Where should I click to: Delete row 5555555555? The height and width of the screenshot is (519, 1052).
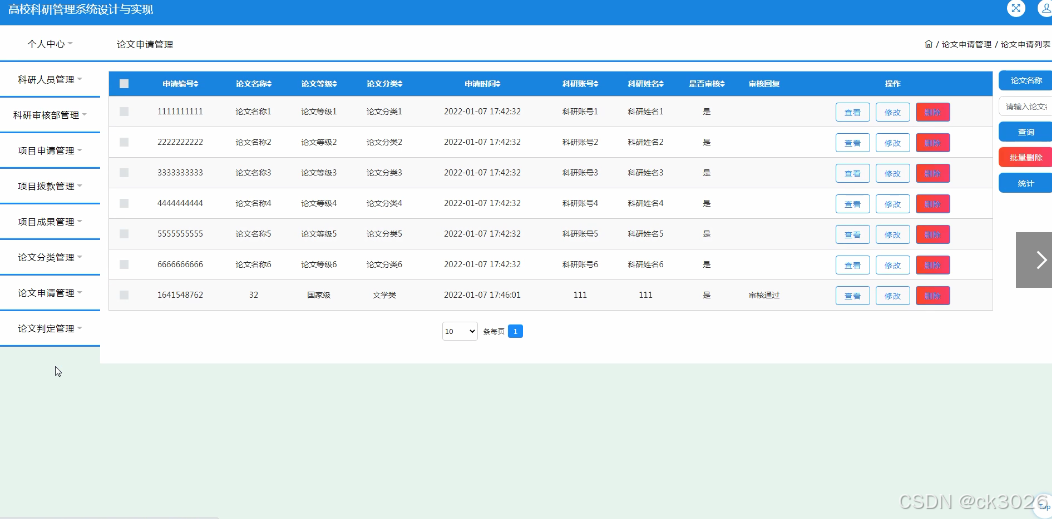(x=933, y=234)
